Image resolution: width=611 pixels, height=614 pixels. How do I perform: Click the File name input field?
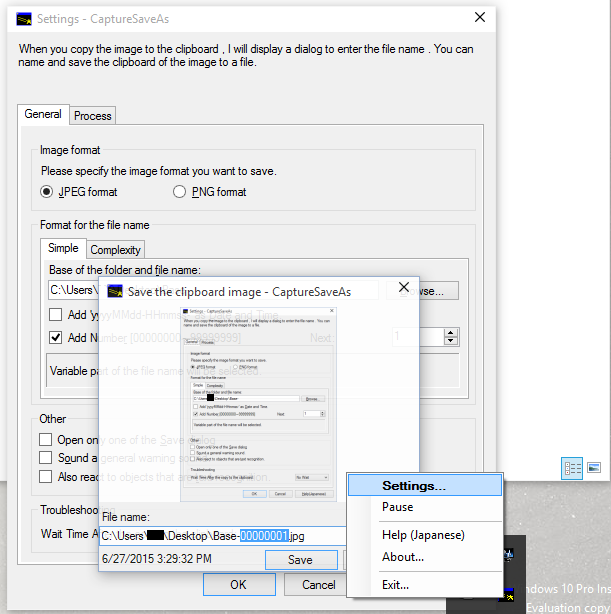point(223,536)
